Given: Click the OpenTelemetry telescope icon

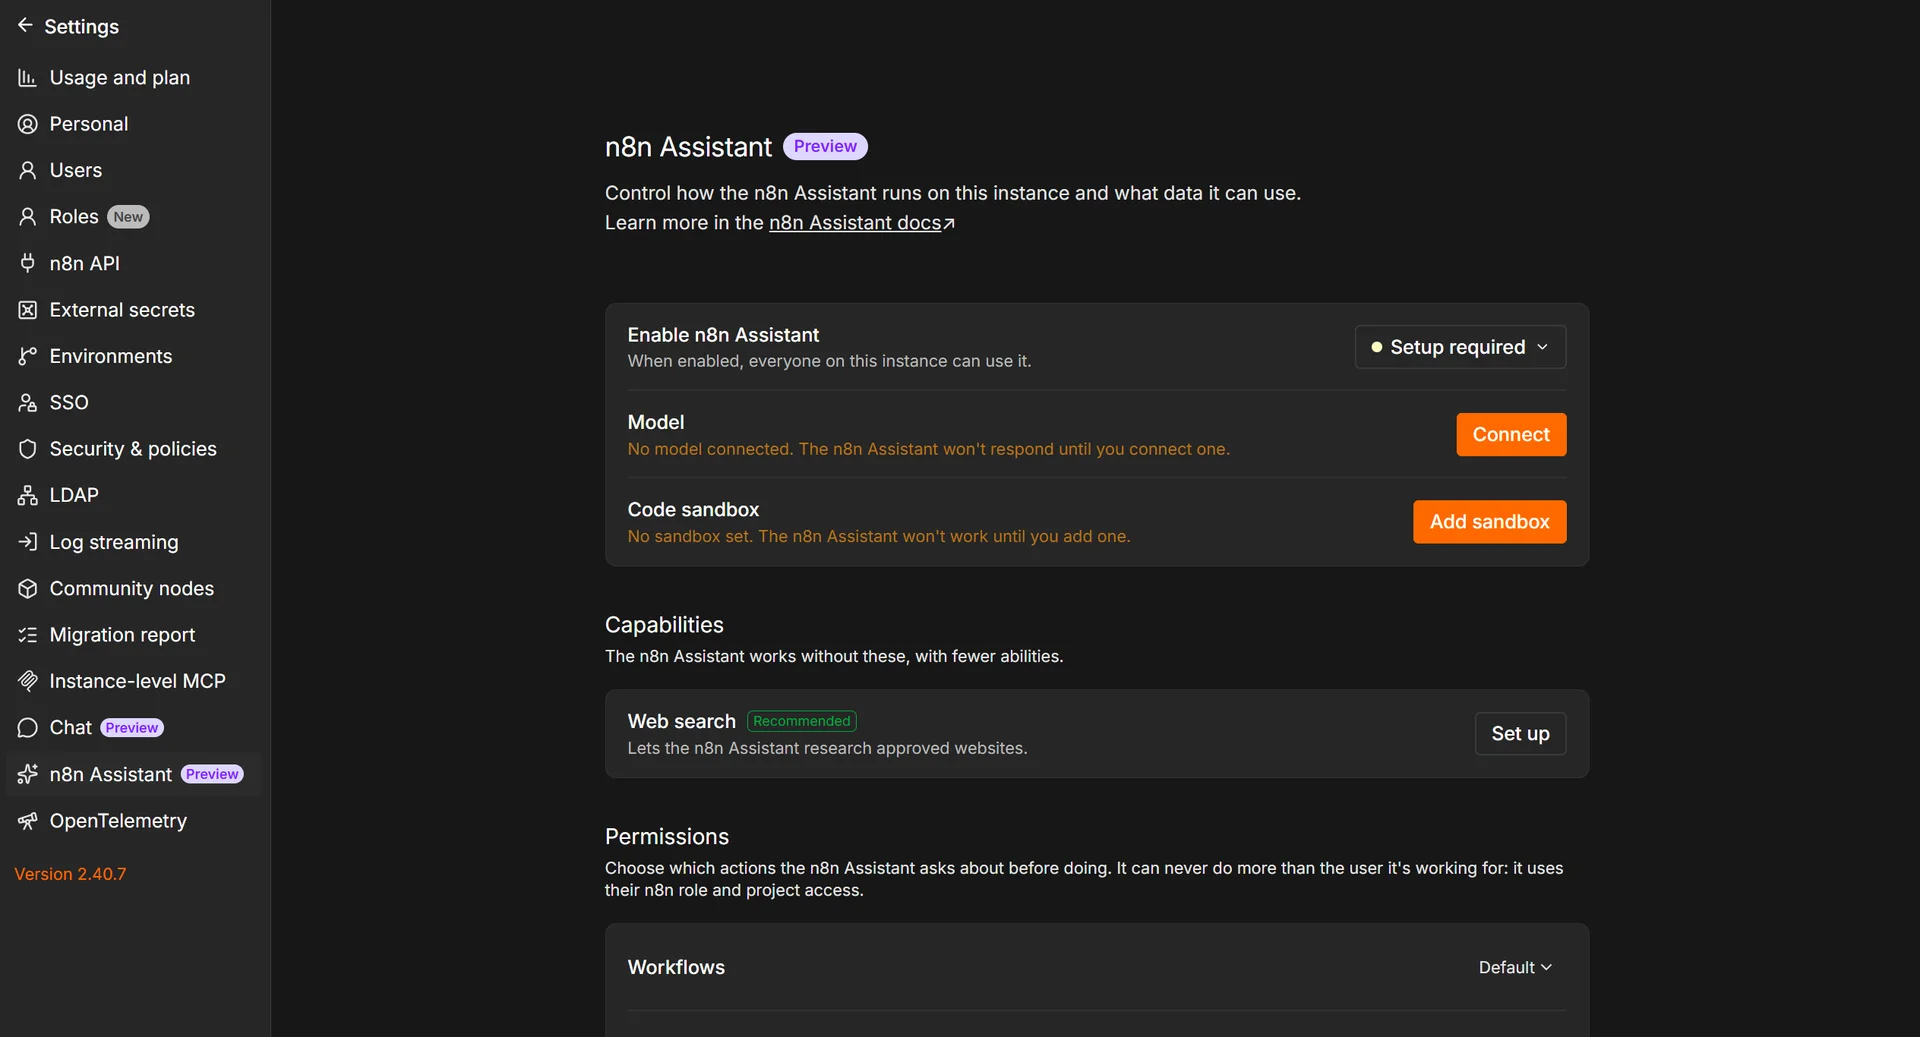Looking at the screenshot, I should pyautogui.click(x=27, y=821).
